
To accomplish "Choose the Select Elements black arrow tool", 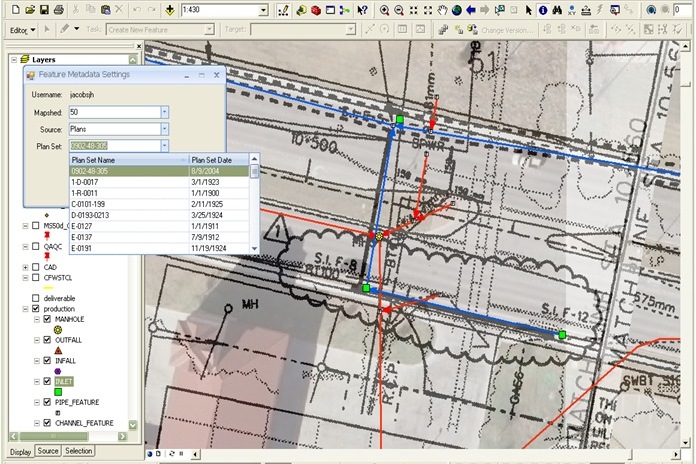I will [528, 10].
